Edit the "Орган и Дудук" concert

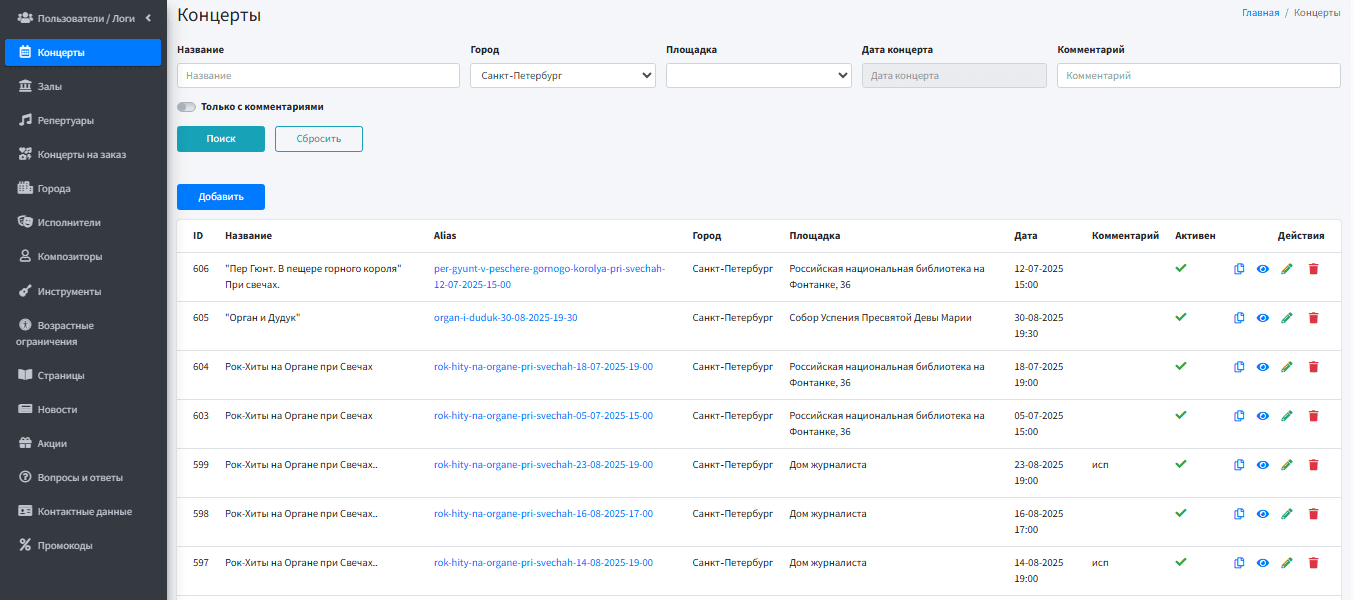pos(1287,318)
